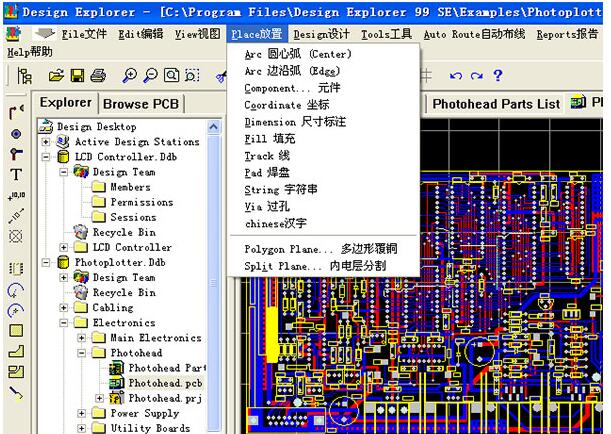Viewport: 611px width, 434px height.
Task: Open the View menu
Action: [x=197, y=34]
